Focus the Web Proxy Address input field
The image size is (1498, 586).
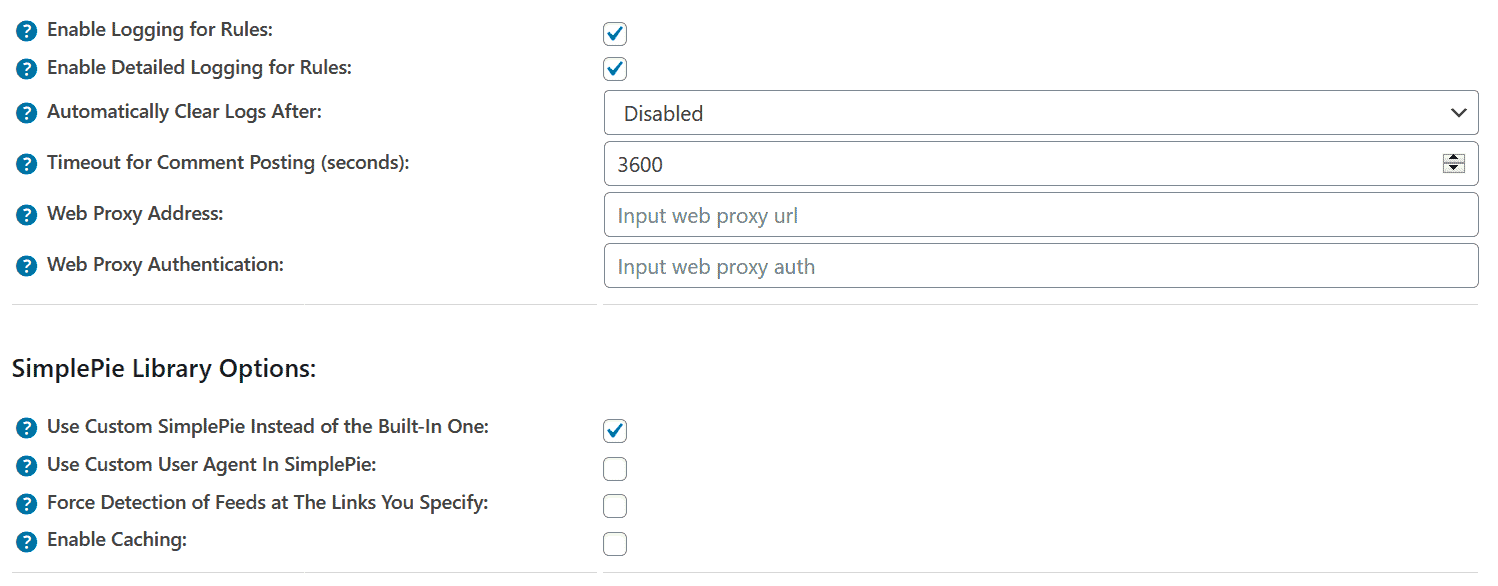(x=1040, y=215)
